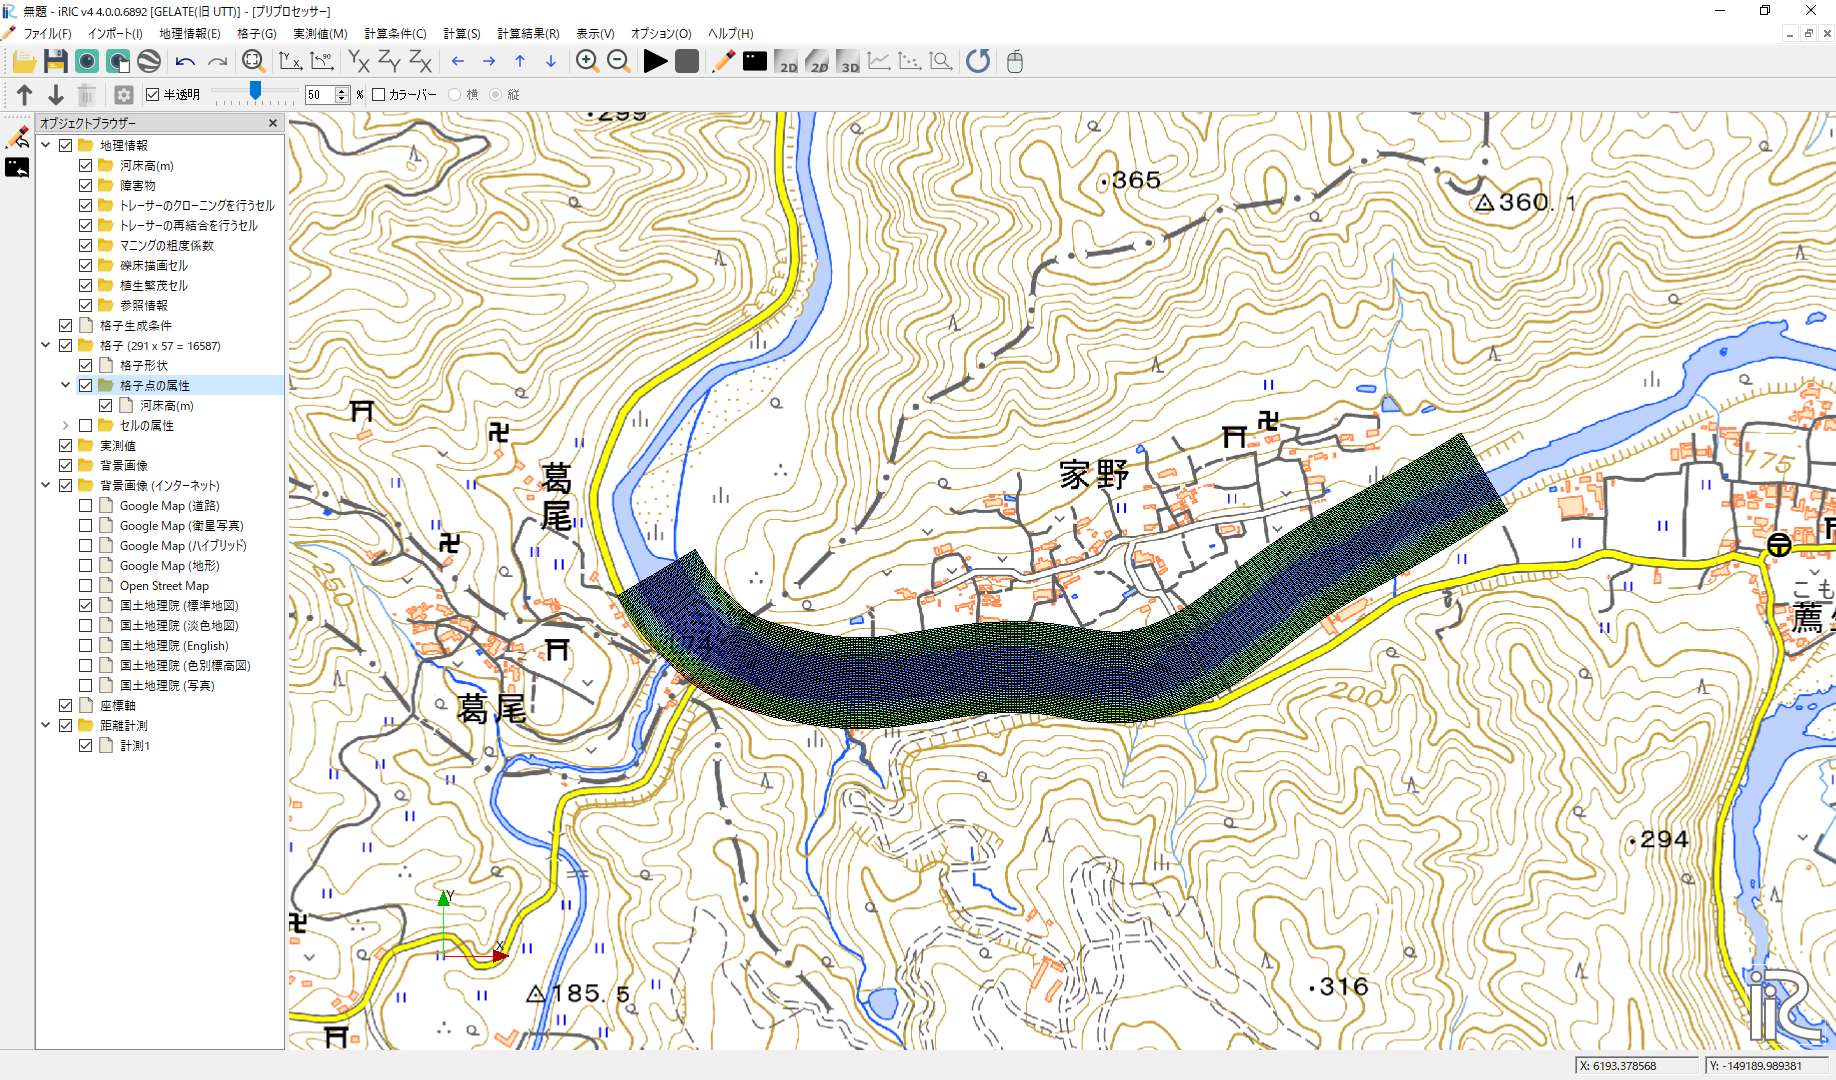Enable the カラーバー checkbox

[379, 95]
